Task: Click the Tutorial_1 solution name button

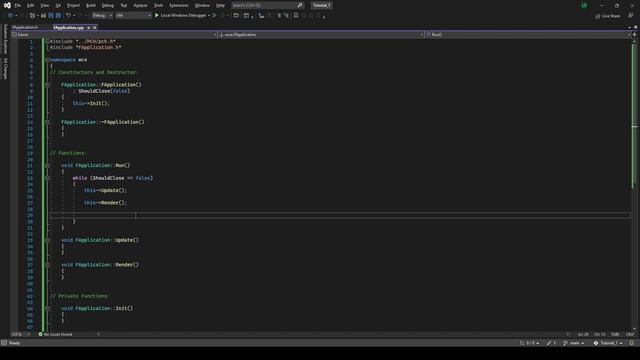Action: coord(322,5)
